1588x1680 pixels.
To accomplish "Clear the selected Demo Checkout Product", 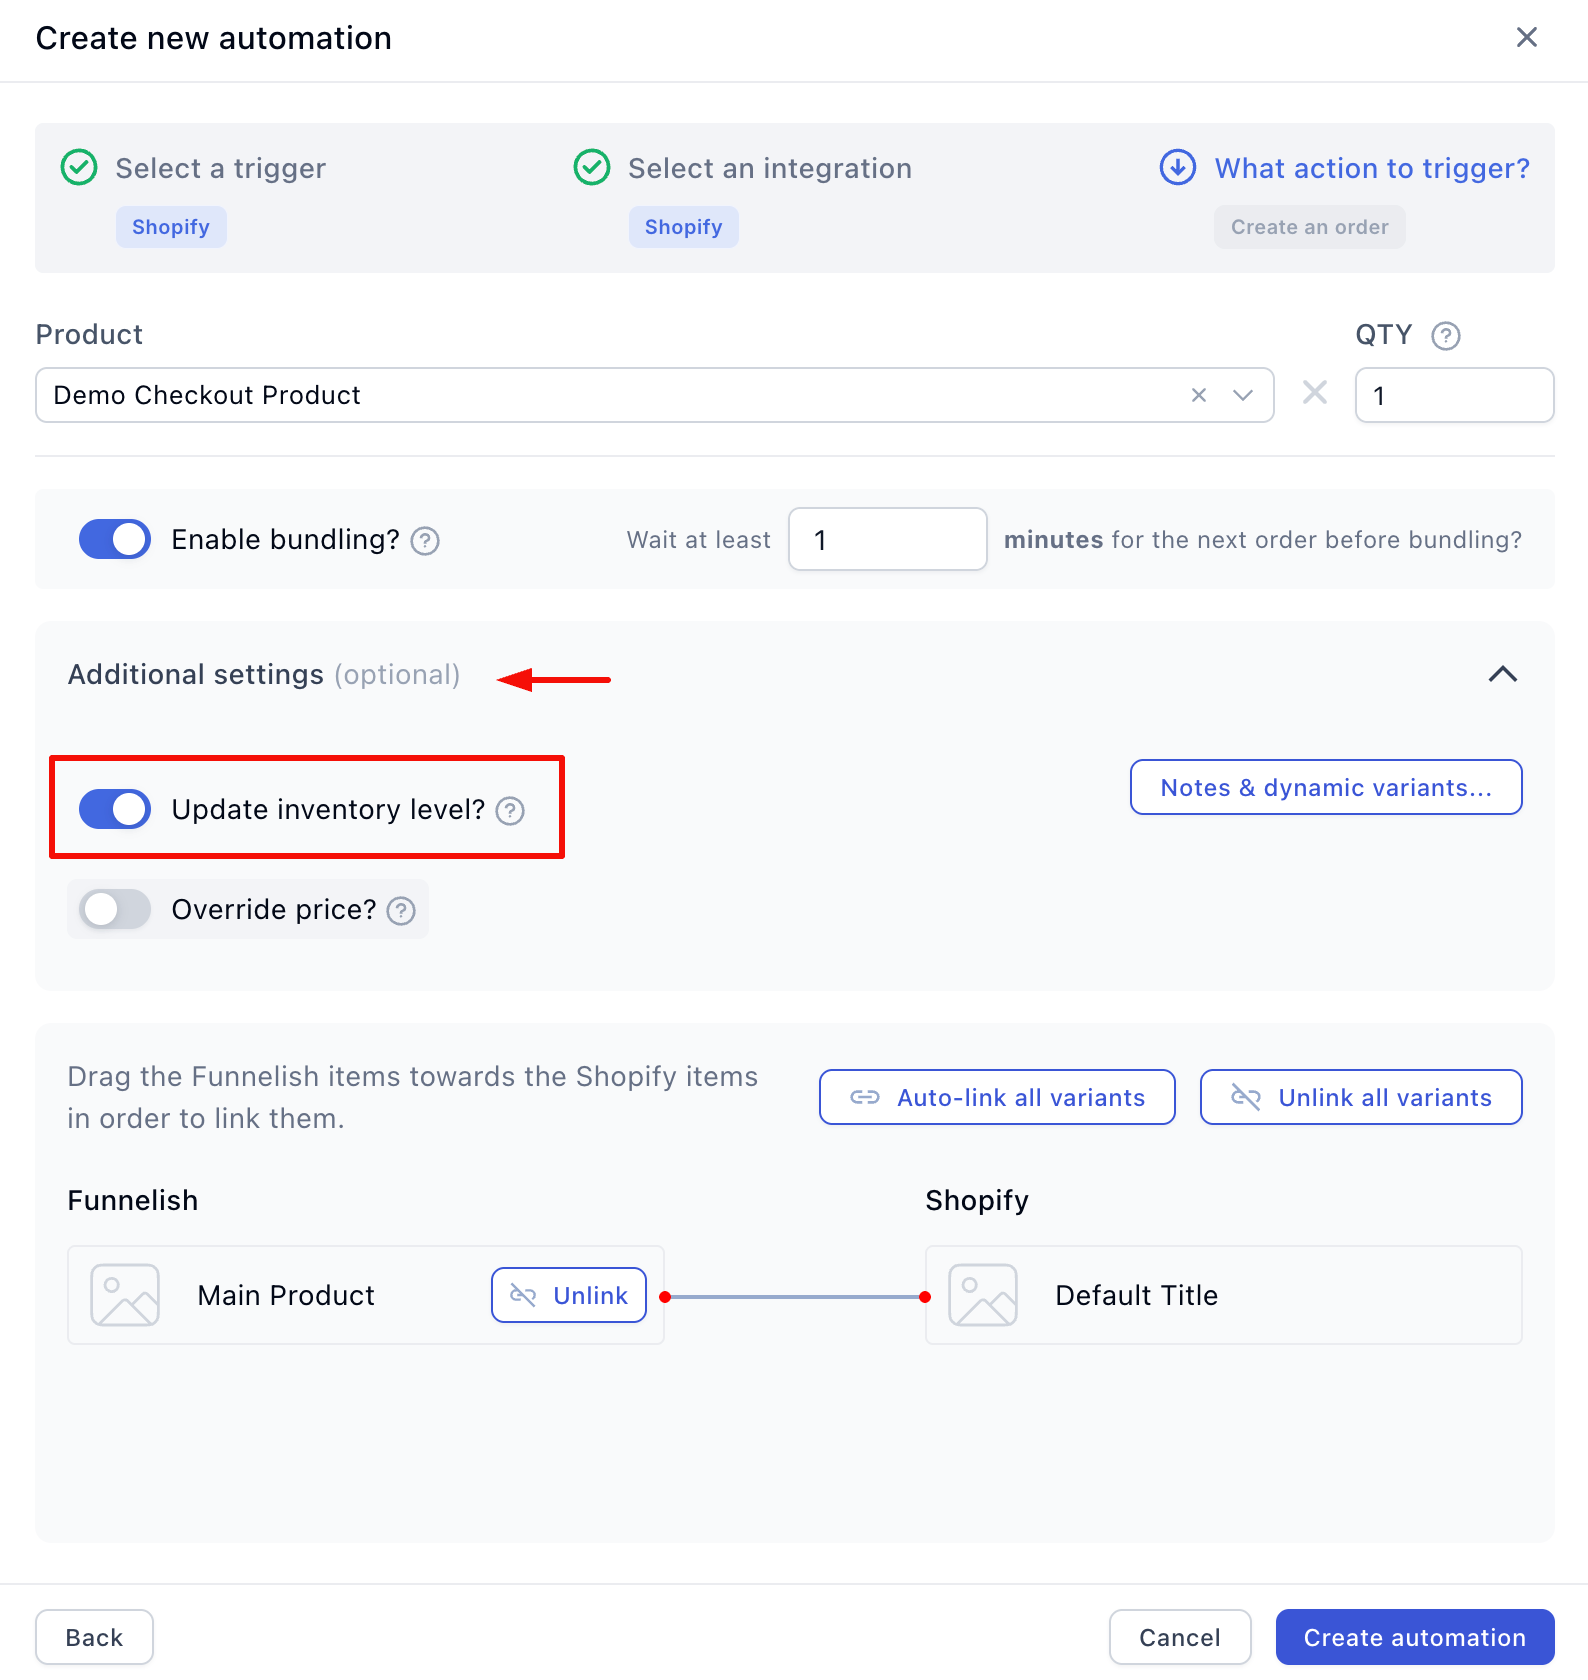I will coord(1199,396).
